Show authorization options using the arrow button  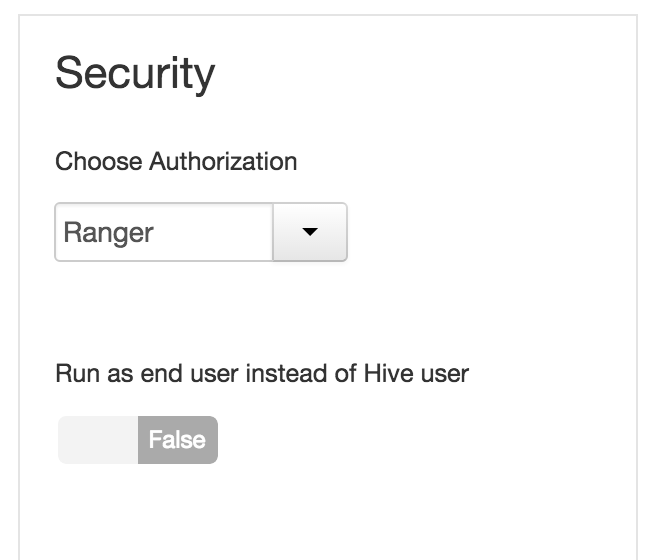(310, 232)
